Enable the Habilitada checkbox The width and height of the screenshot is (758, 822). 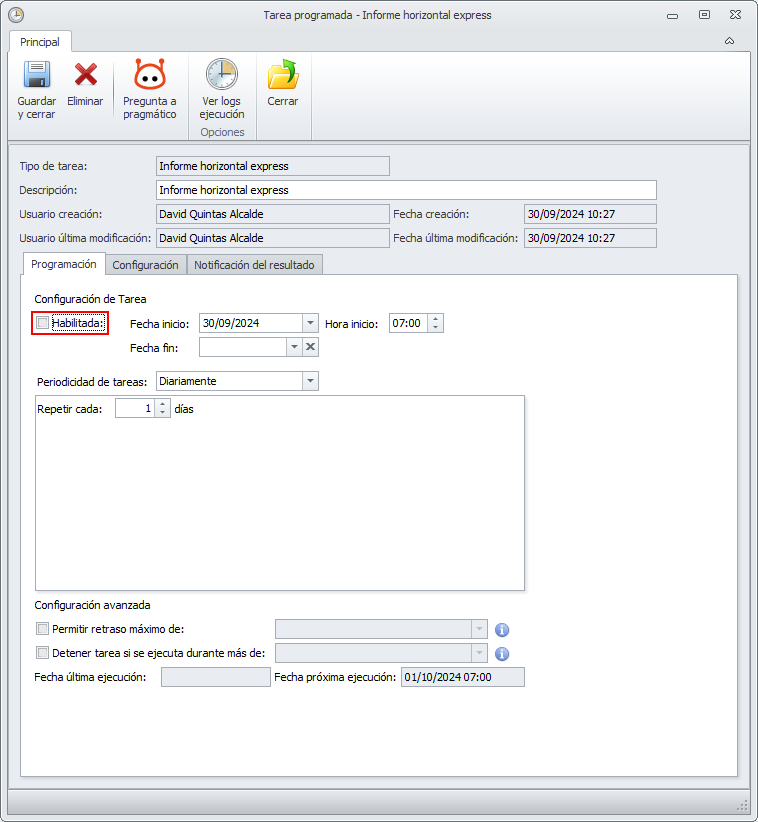[x=42, y=323]
